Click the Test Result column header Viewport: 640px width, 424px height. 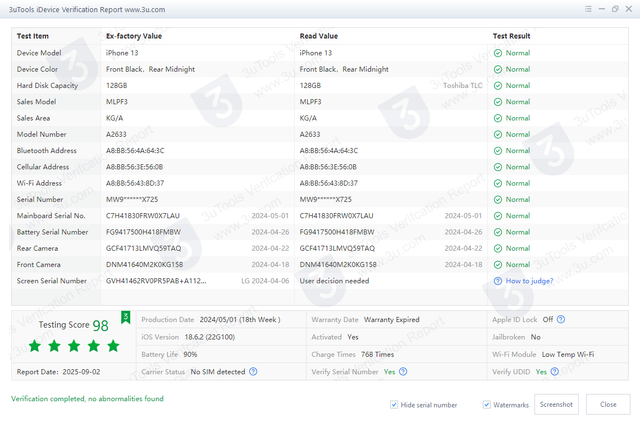pyautogui.click(x=512, y=35)
